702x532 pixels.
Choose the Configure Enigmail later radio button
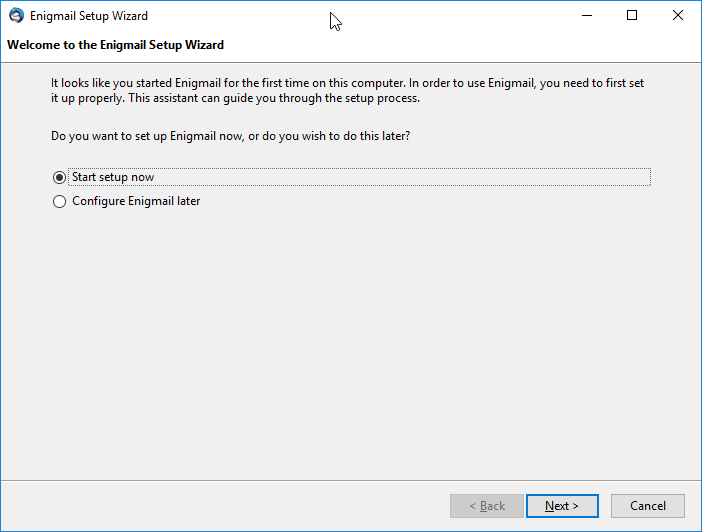click(59, 202)
